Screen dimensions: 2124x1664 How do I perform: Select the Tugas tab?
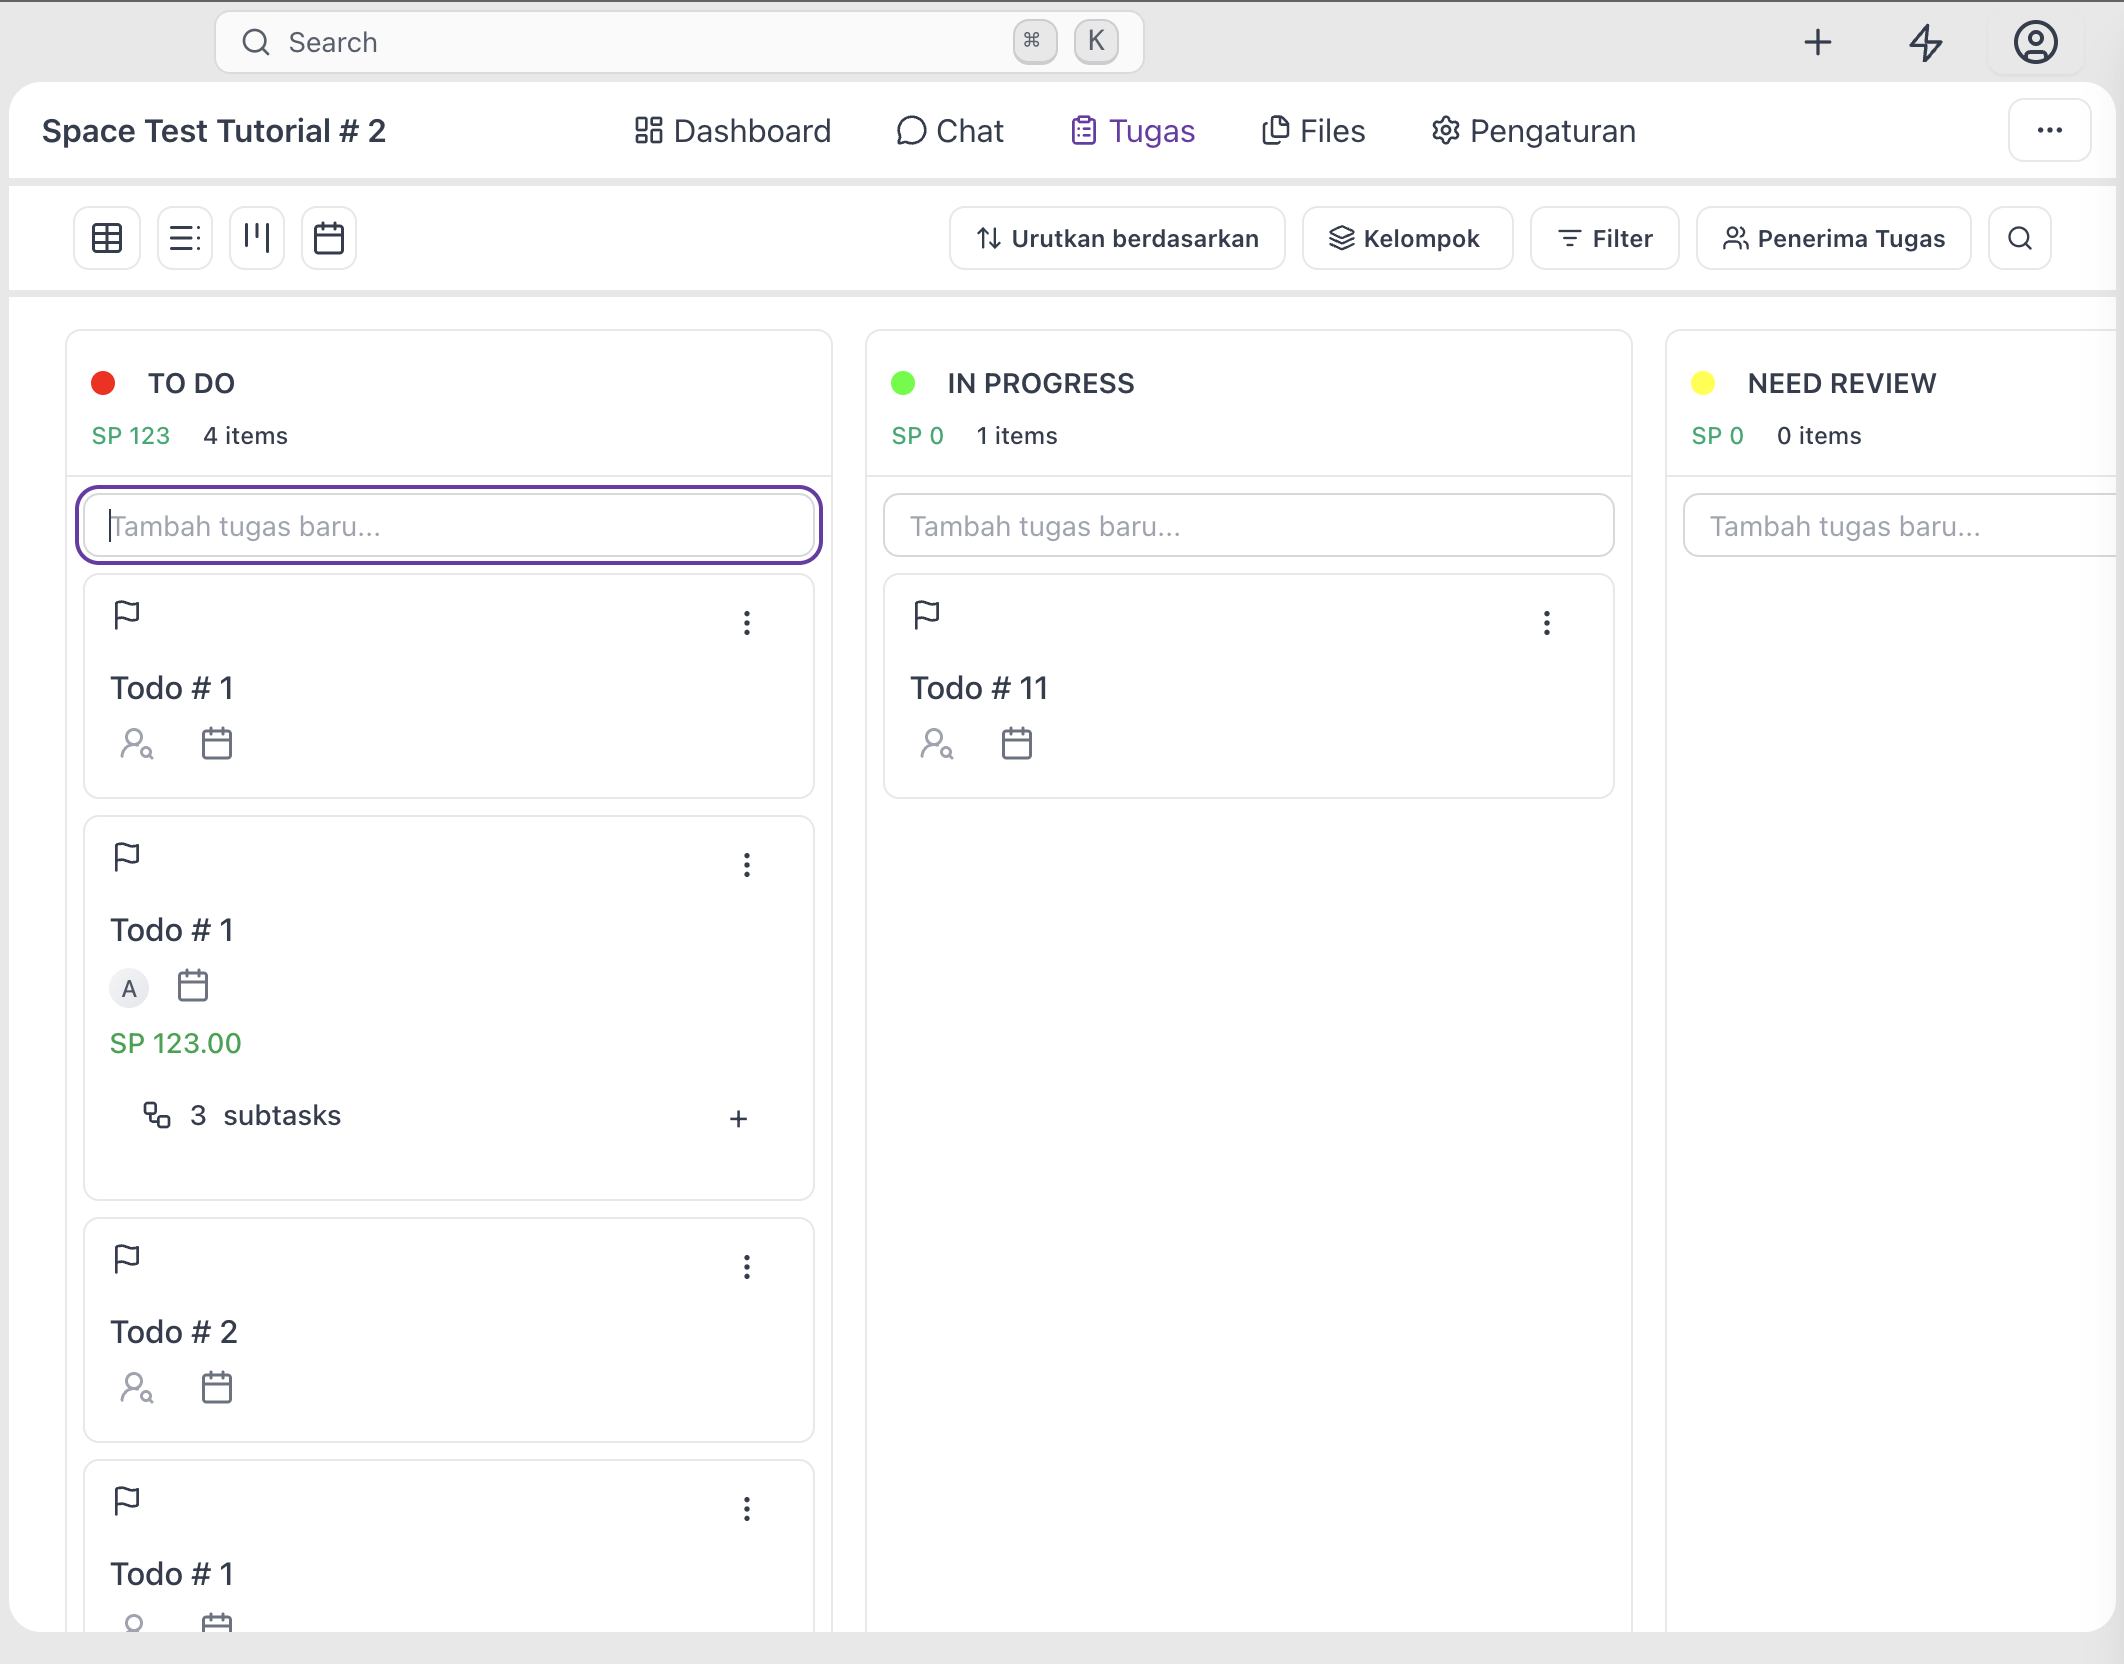[x=1132, y=131]
